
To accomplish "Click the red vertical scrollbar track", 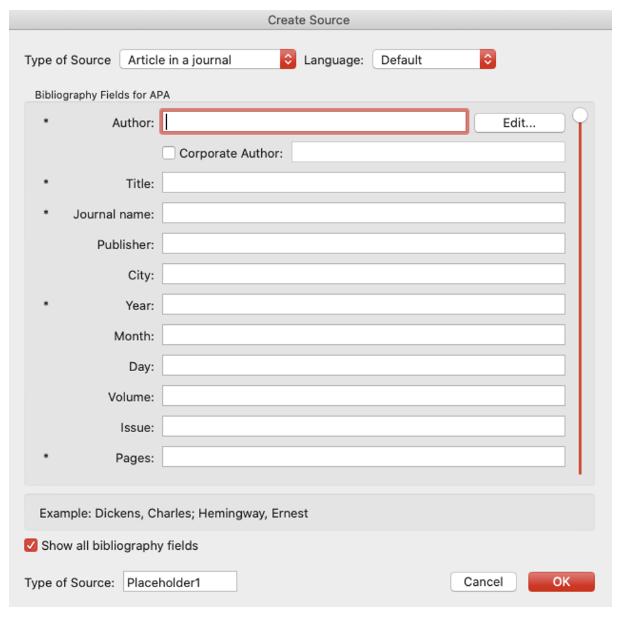I will (x=580, y=298).
